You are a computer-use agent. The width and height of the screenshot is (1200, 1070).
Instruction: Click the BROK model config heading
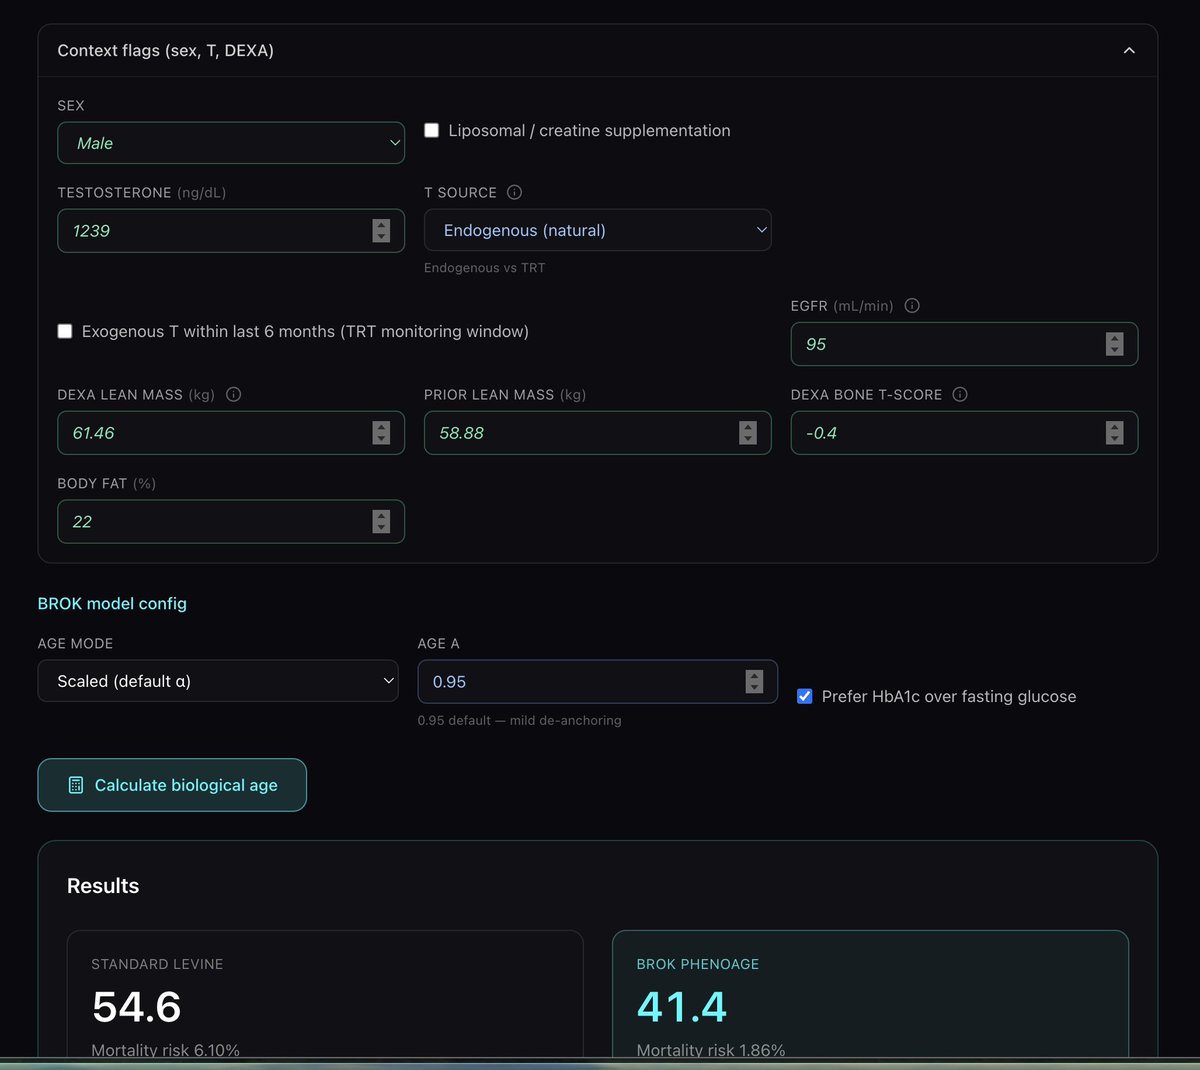(x=112, y=603)
